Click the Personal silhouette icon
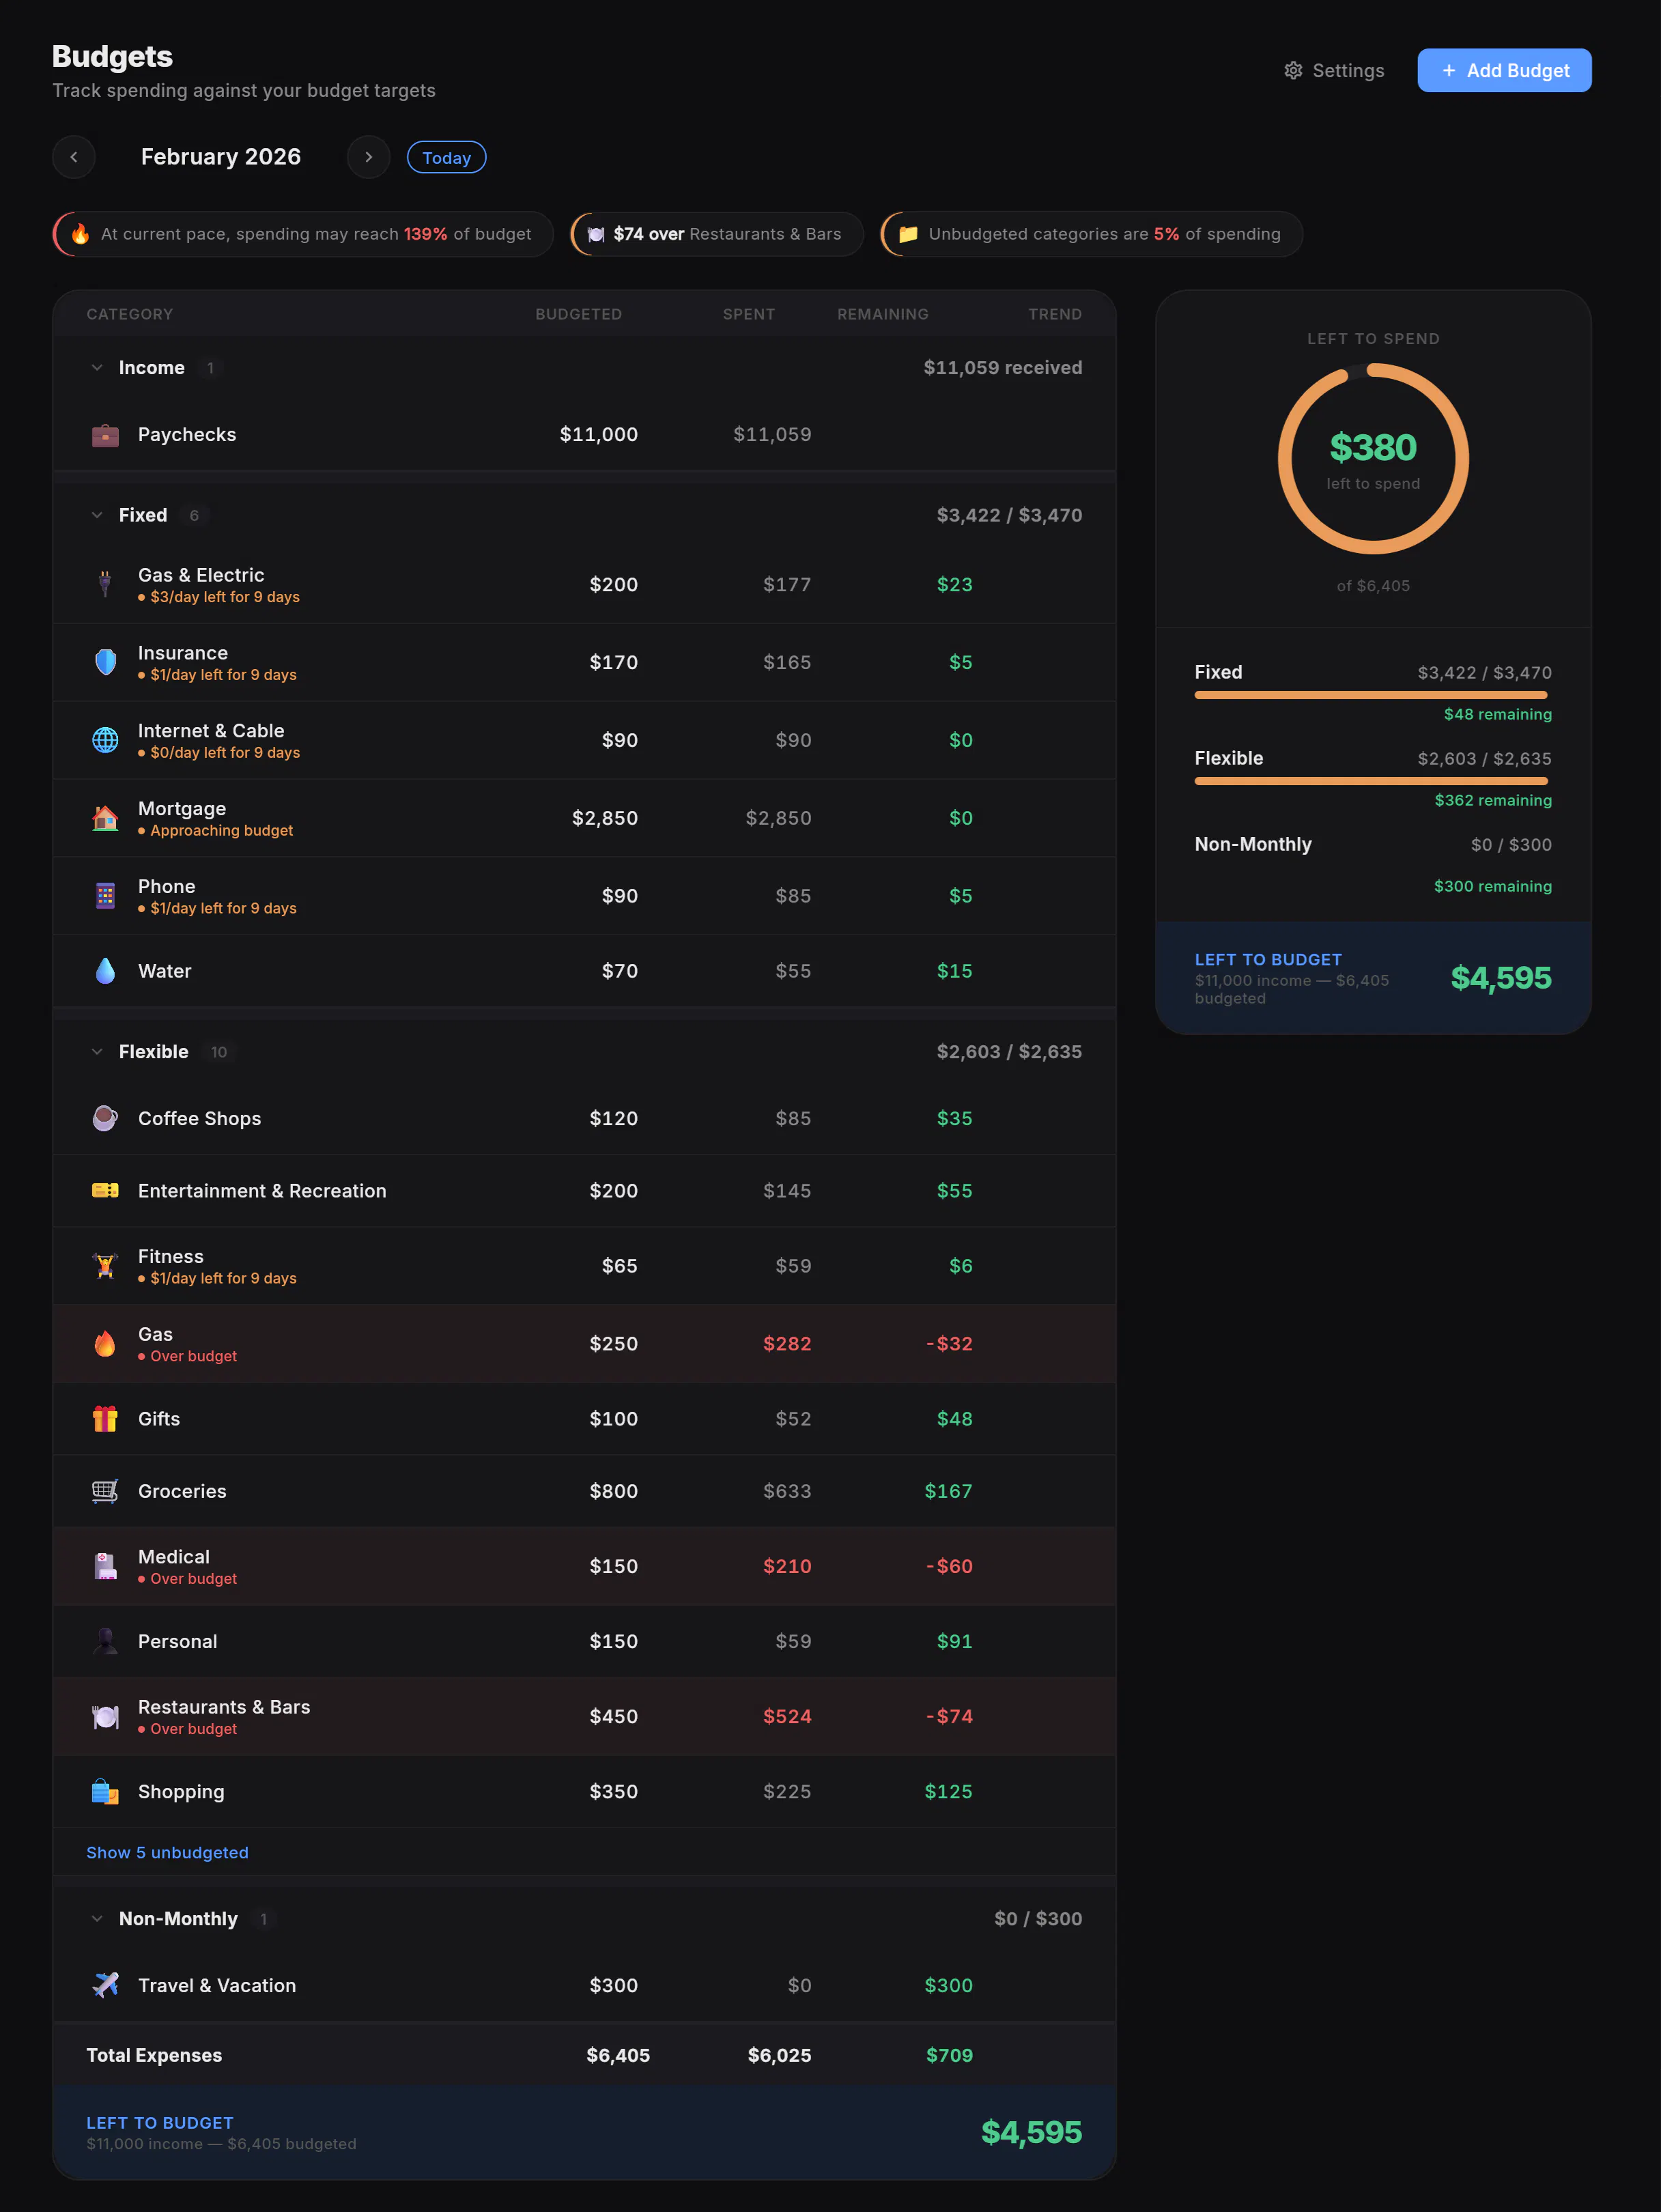1661x2212 pixels. [105, 1641]
